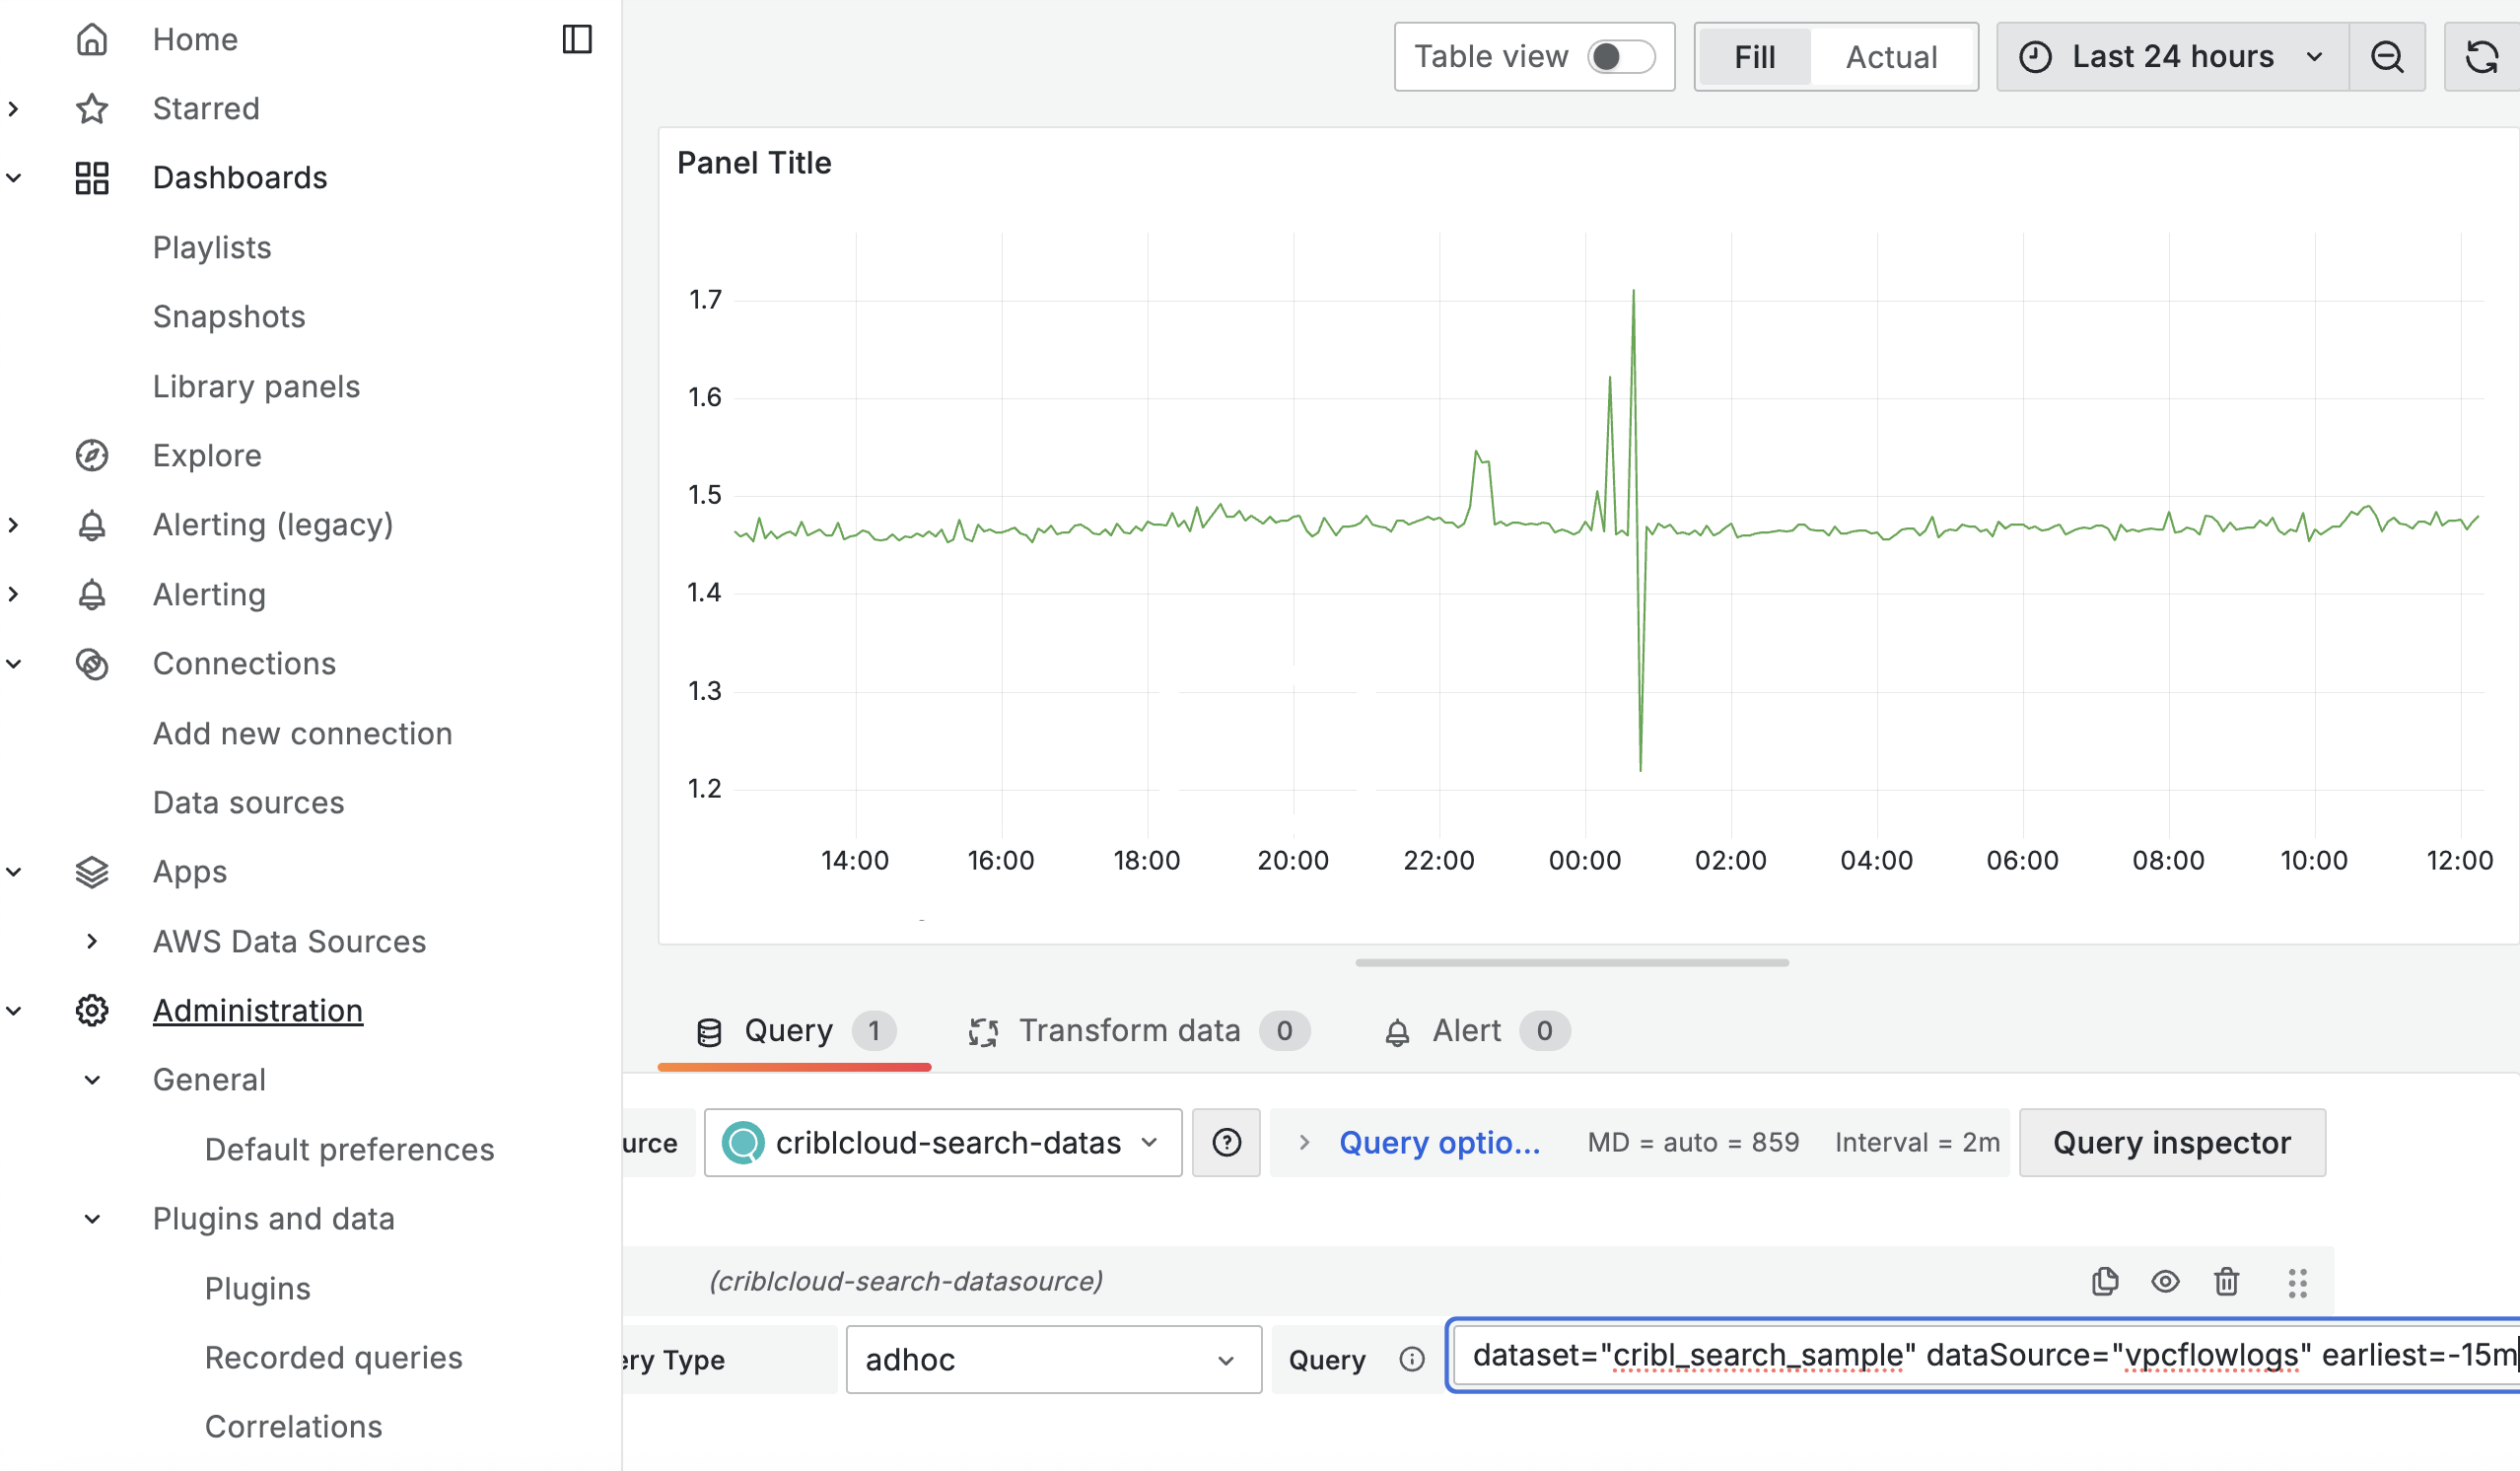Switch to the Transform data tab
2520x1471 pixels.
(1128, 1030)
